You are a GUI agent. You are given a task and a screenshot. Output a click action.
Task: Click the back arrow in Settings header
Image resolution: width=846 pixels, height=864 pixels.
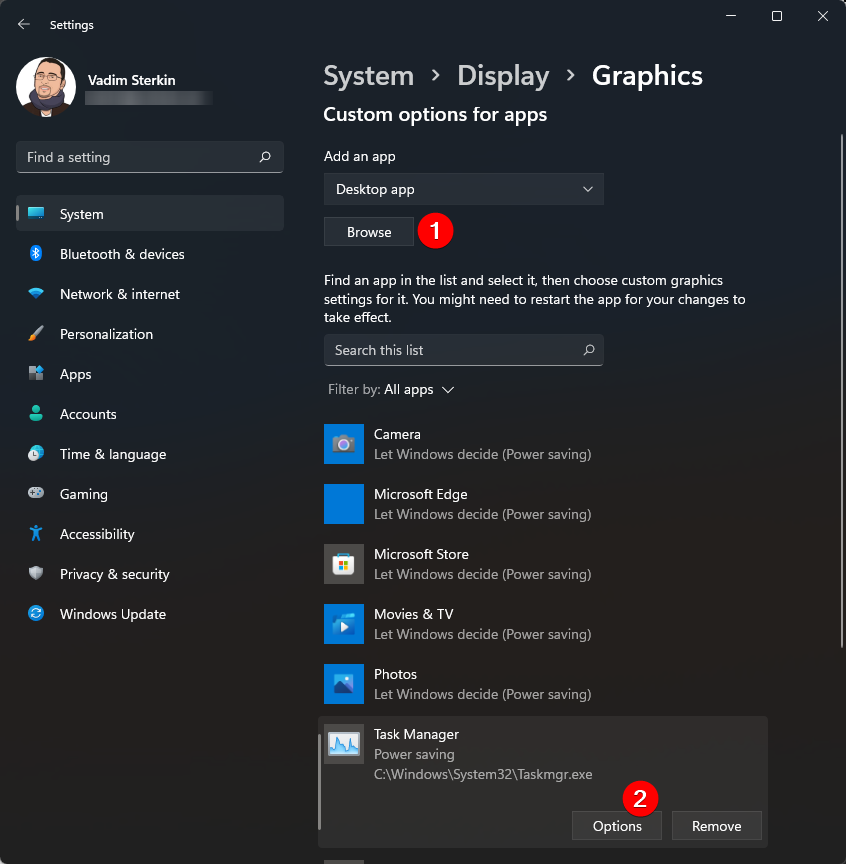(24, 24)
